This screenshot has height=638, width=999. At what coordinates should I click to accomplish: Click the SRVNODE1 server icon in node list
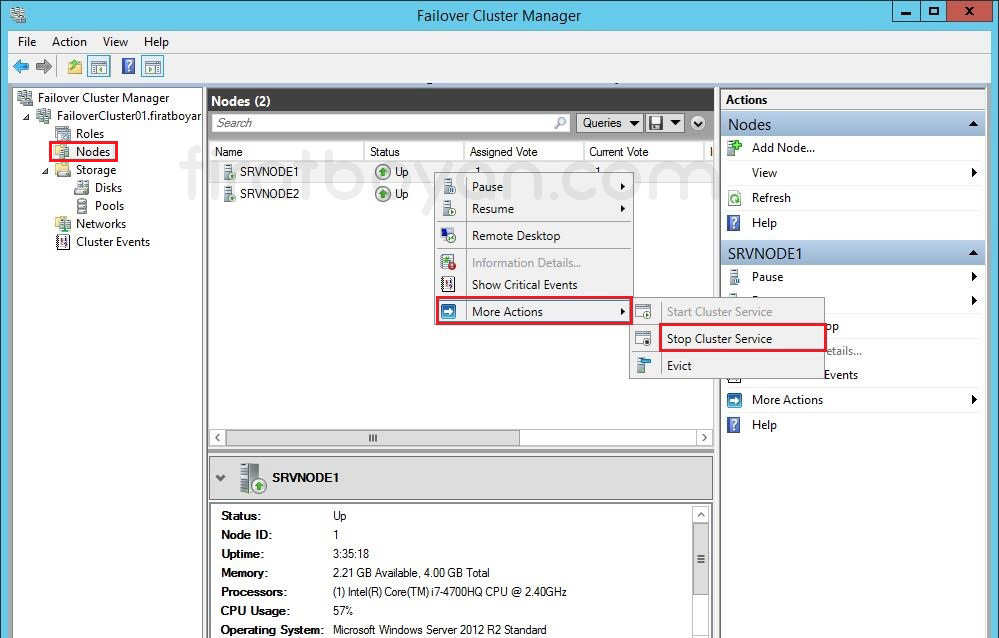tap(230, 171)
